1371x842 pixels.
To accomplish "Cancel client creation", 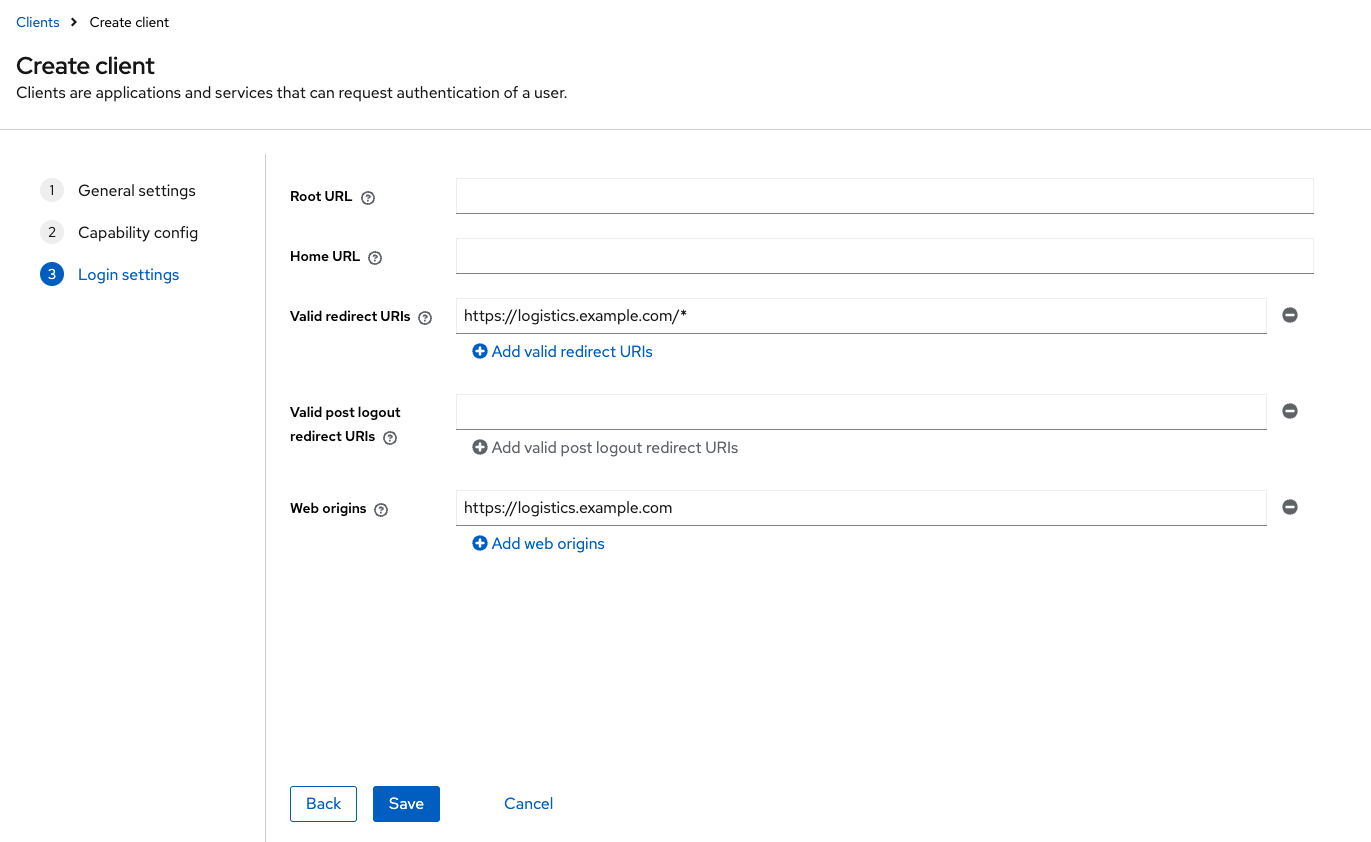I will click(x=528, y=803).
